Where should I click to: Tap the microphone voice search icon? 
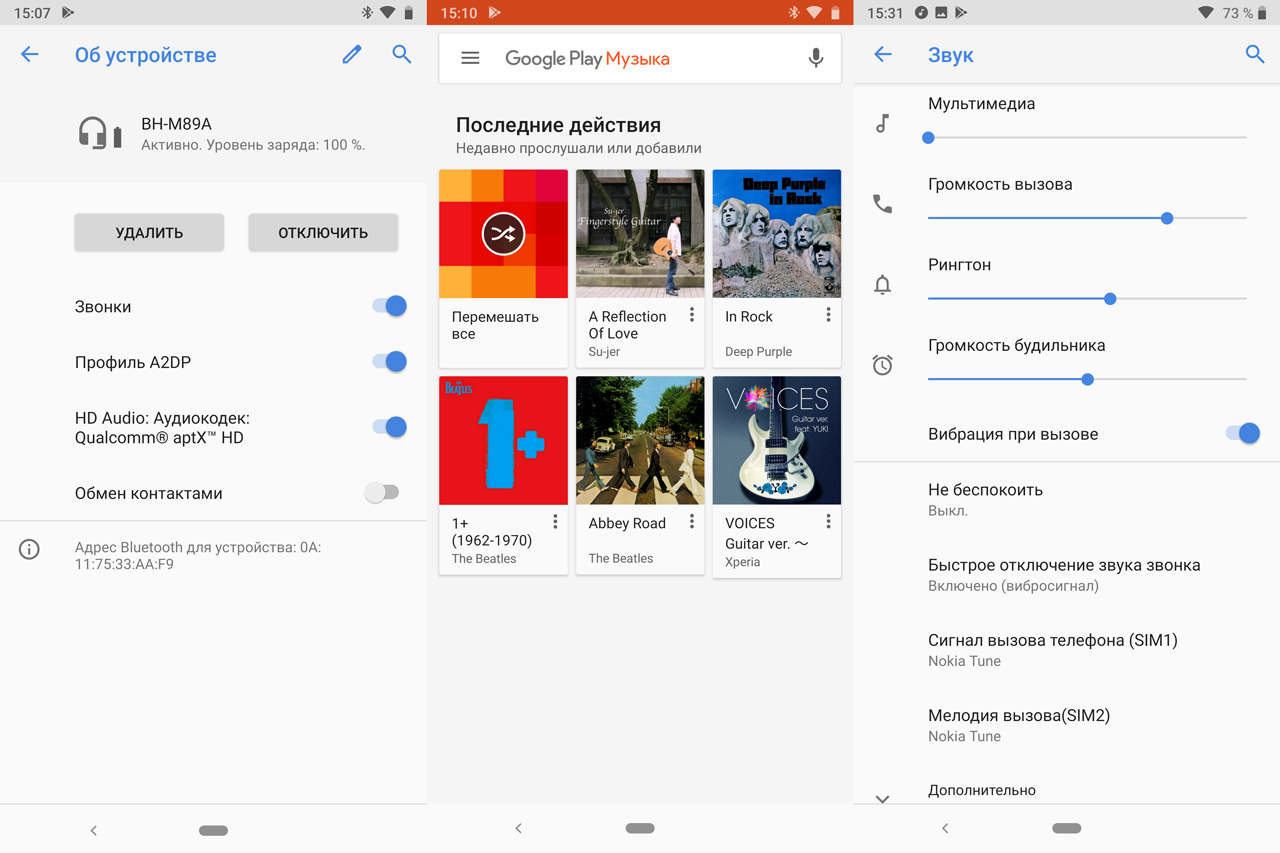tap(816, 58)
